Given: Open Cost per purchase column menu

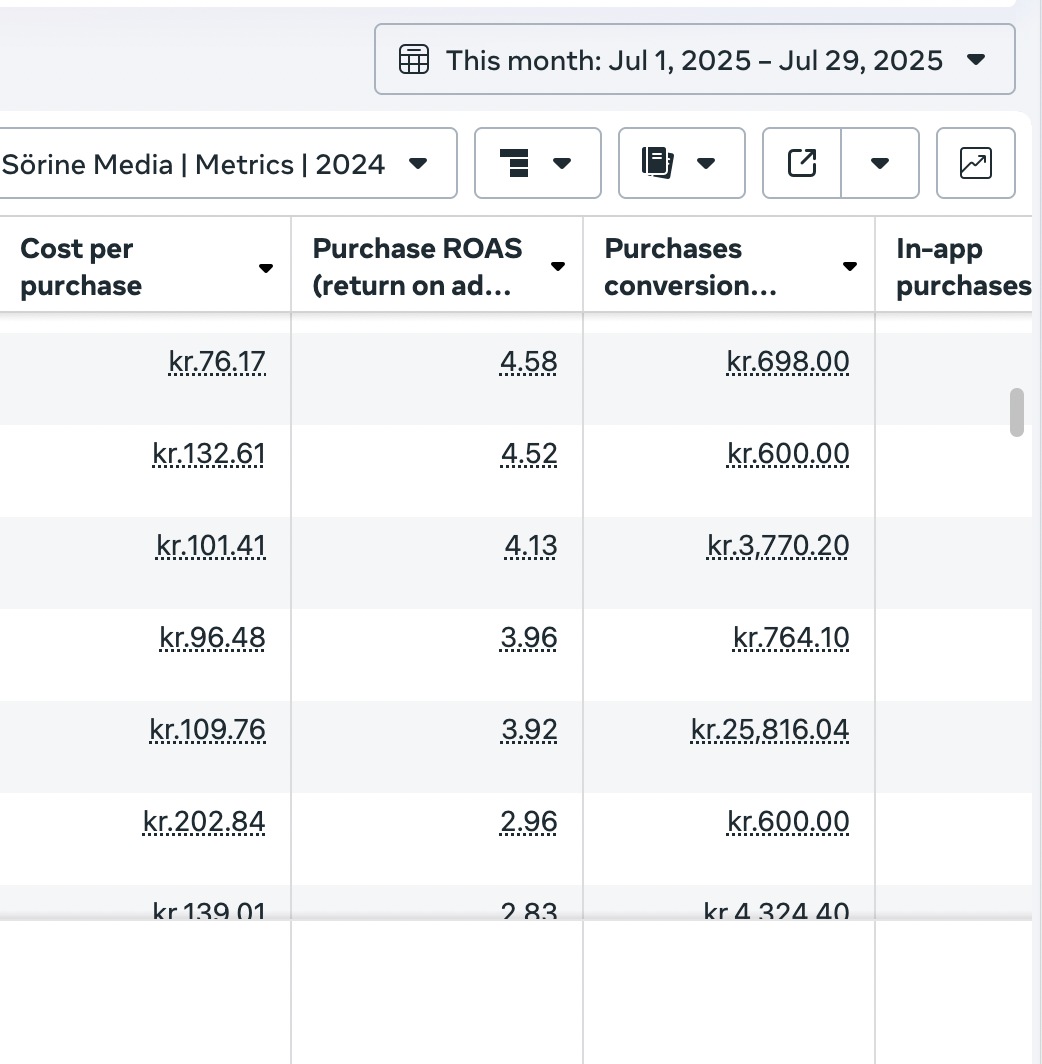Looking at the screenshot, I should point(266,268).
